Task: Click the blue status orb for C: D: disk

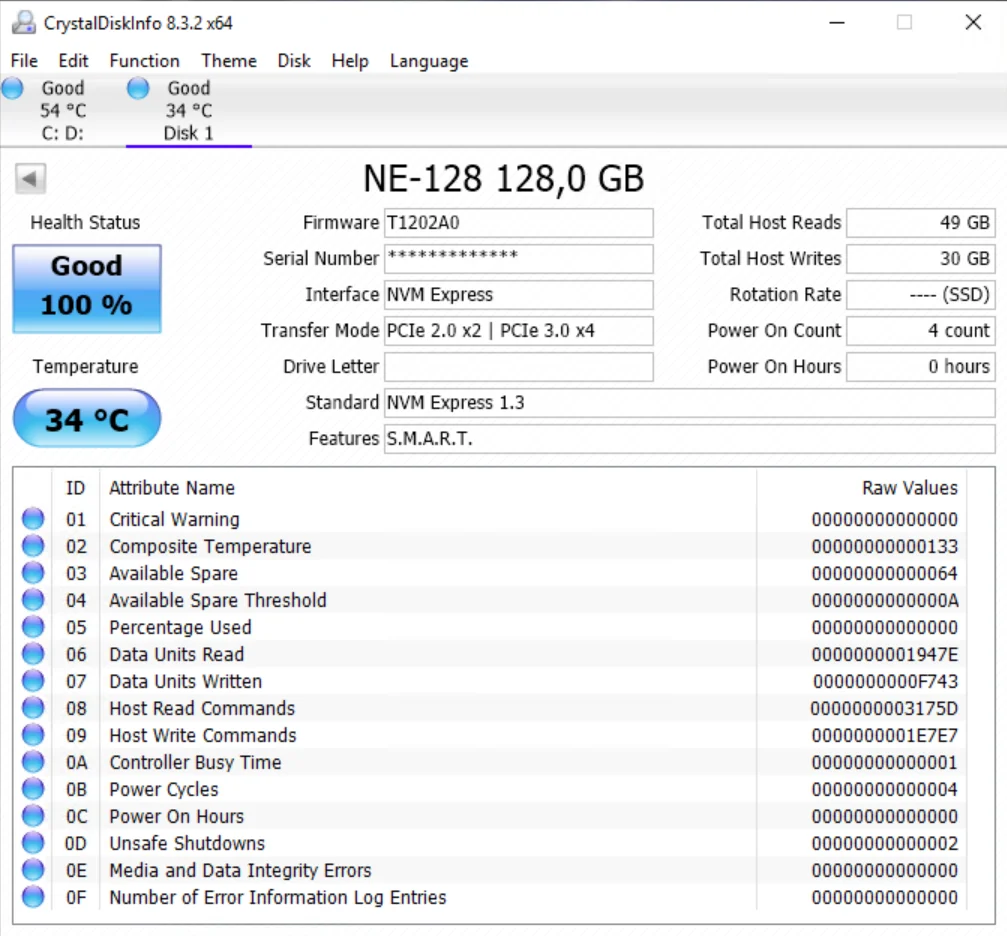Action: 13,89
